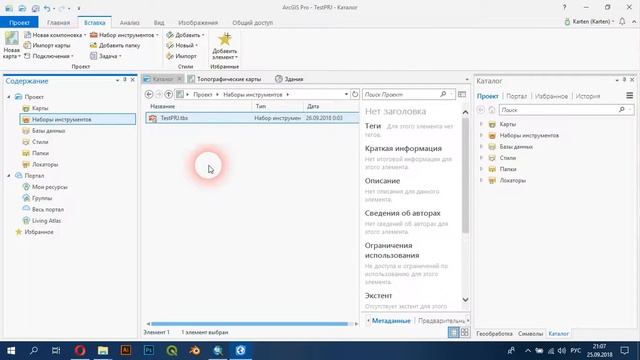Image resolution: width=640 pixels, height=360 pixels.
Task: Select TestPRJ.tbx row
Action: [x=252, y=118]
